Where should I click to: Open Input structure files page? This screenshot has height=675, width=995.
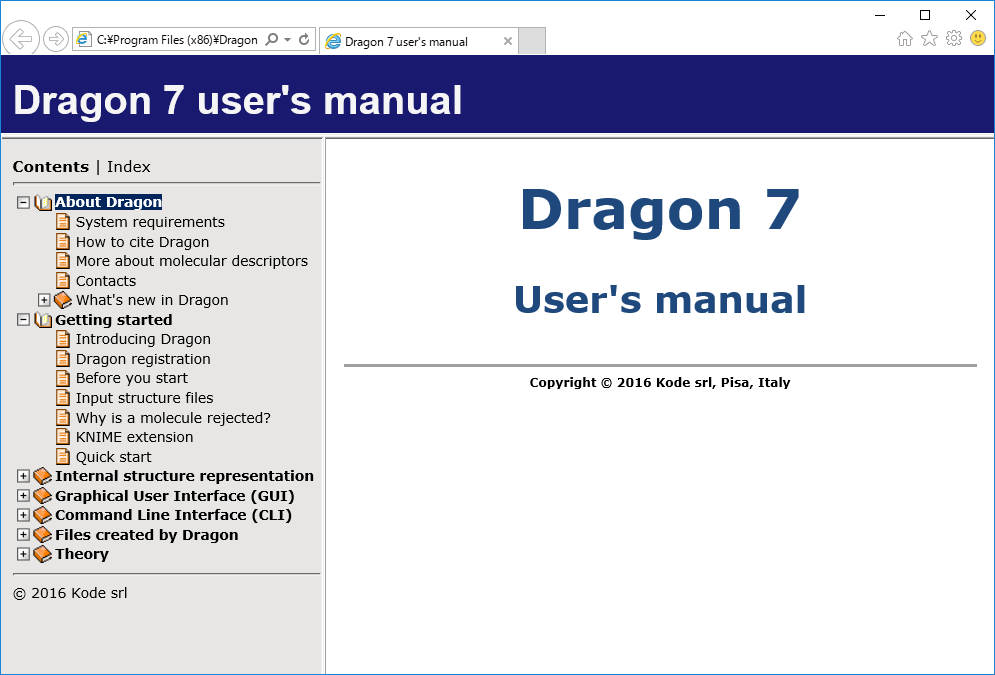145,398
